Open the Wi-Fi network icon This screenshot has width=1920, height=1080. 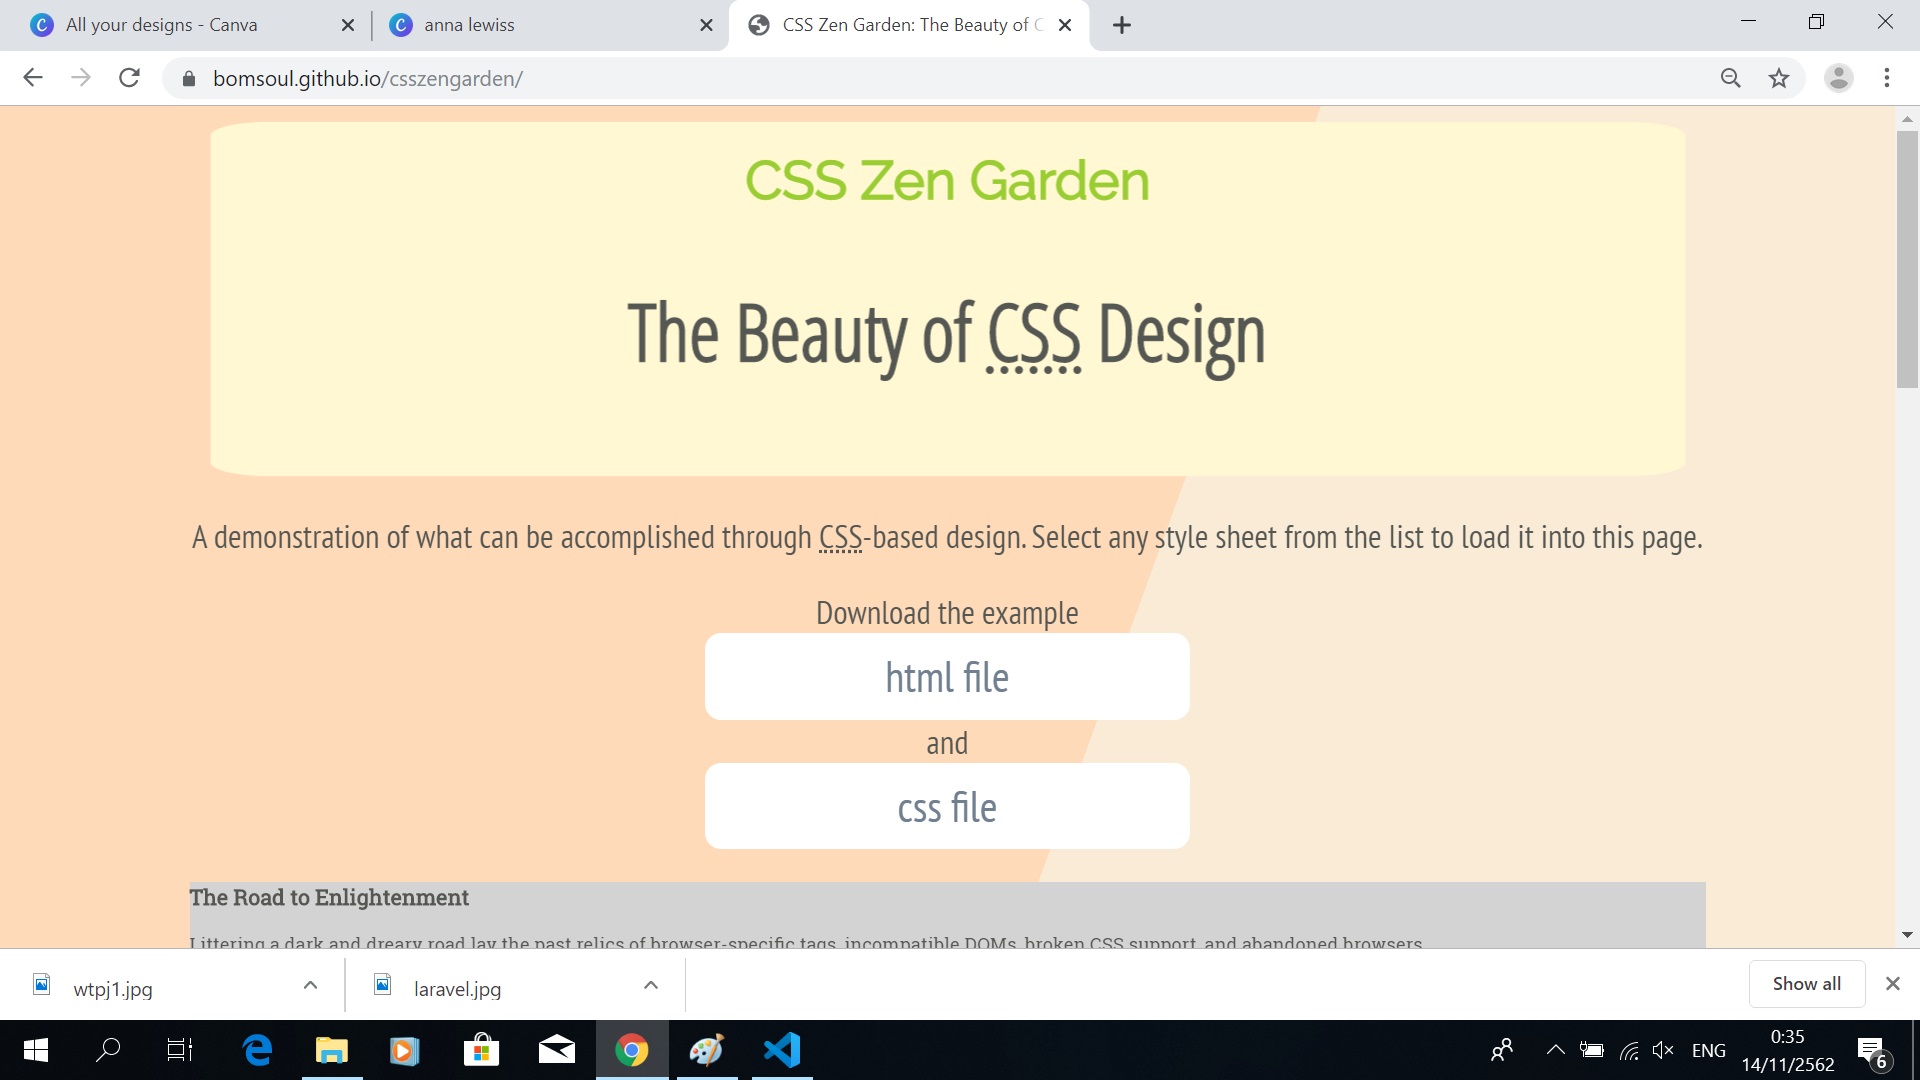[x=1629, y=1050]
